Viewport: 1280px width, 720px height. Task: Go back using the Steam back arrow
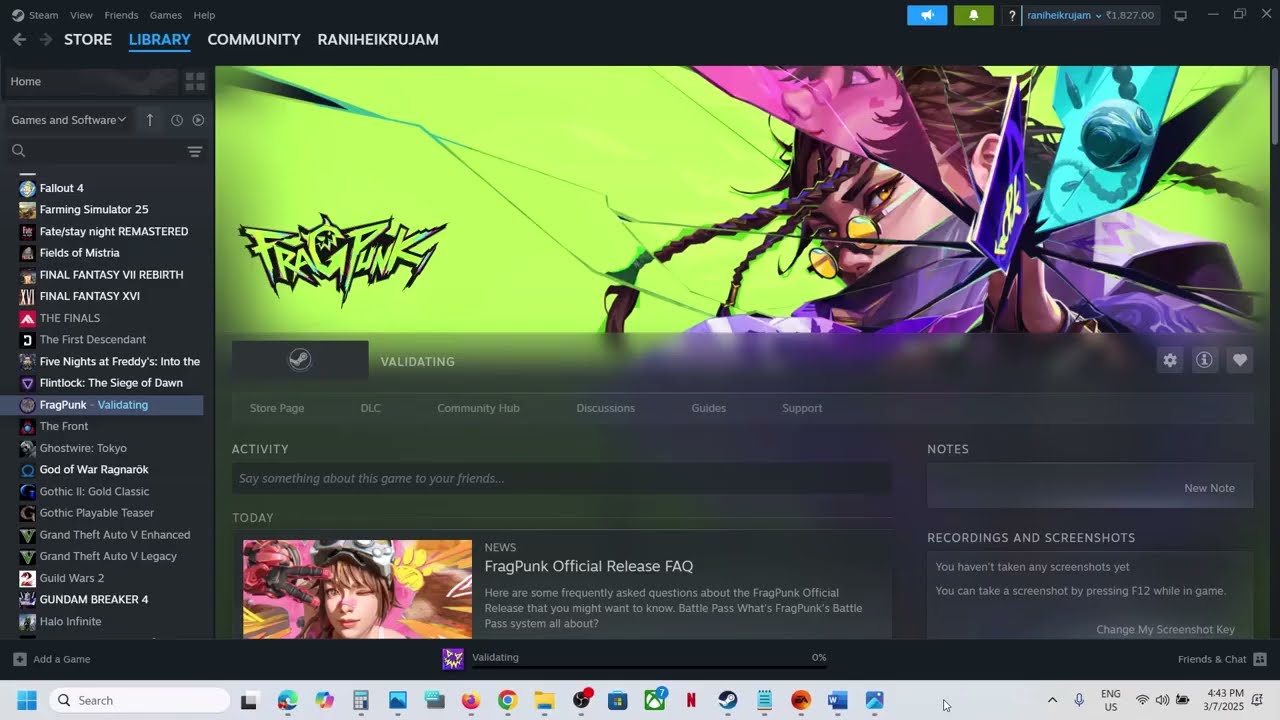(x=19, y=39)
